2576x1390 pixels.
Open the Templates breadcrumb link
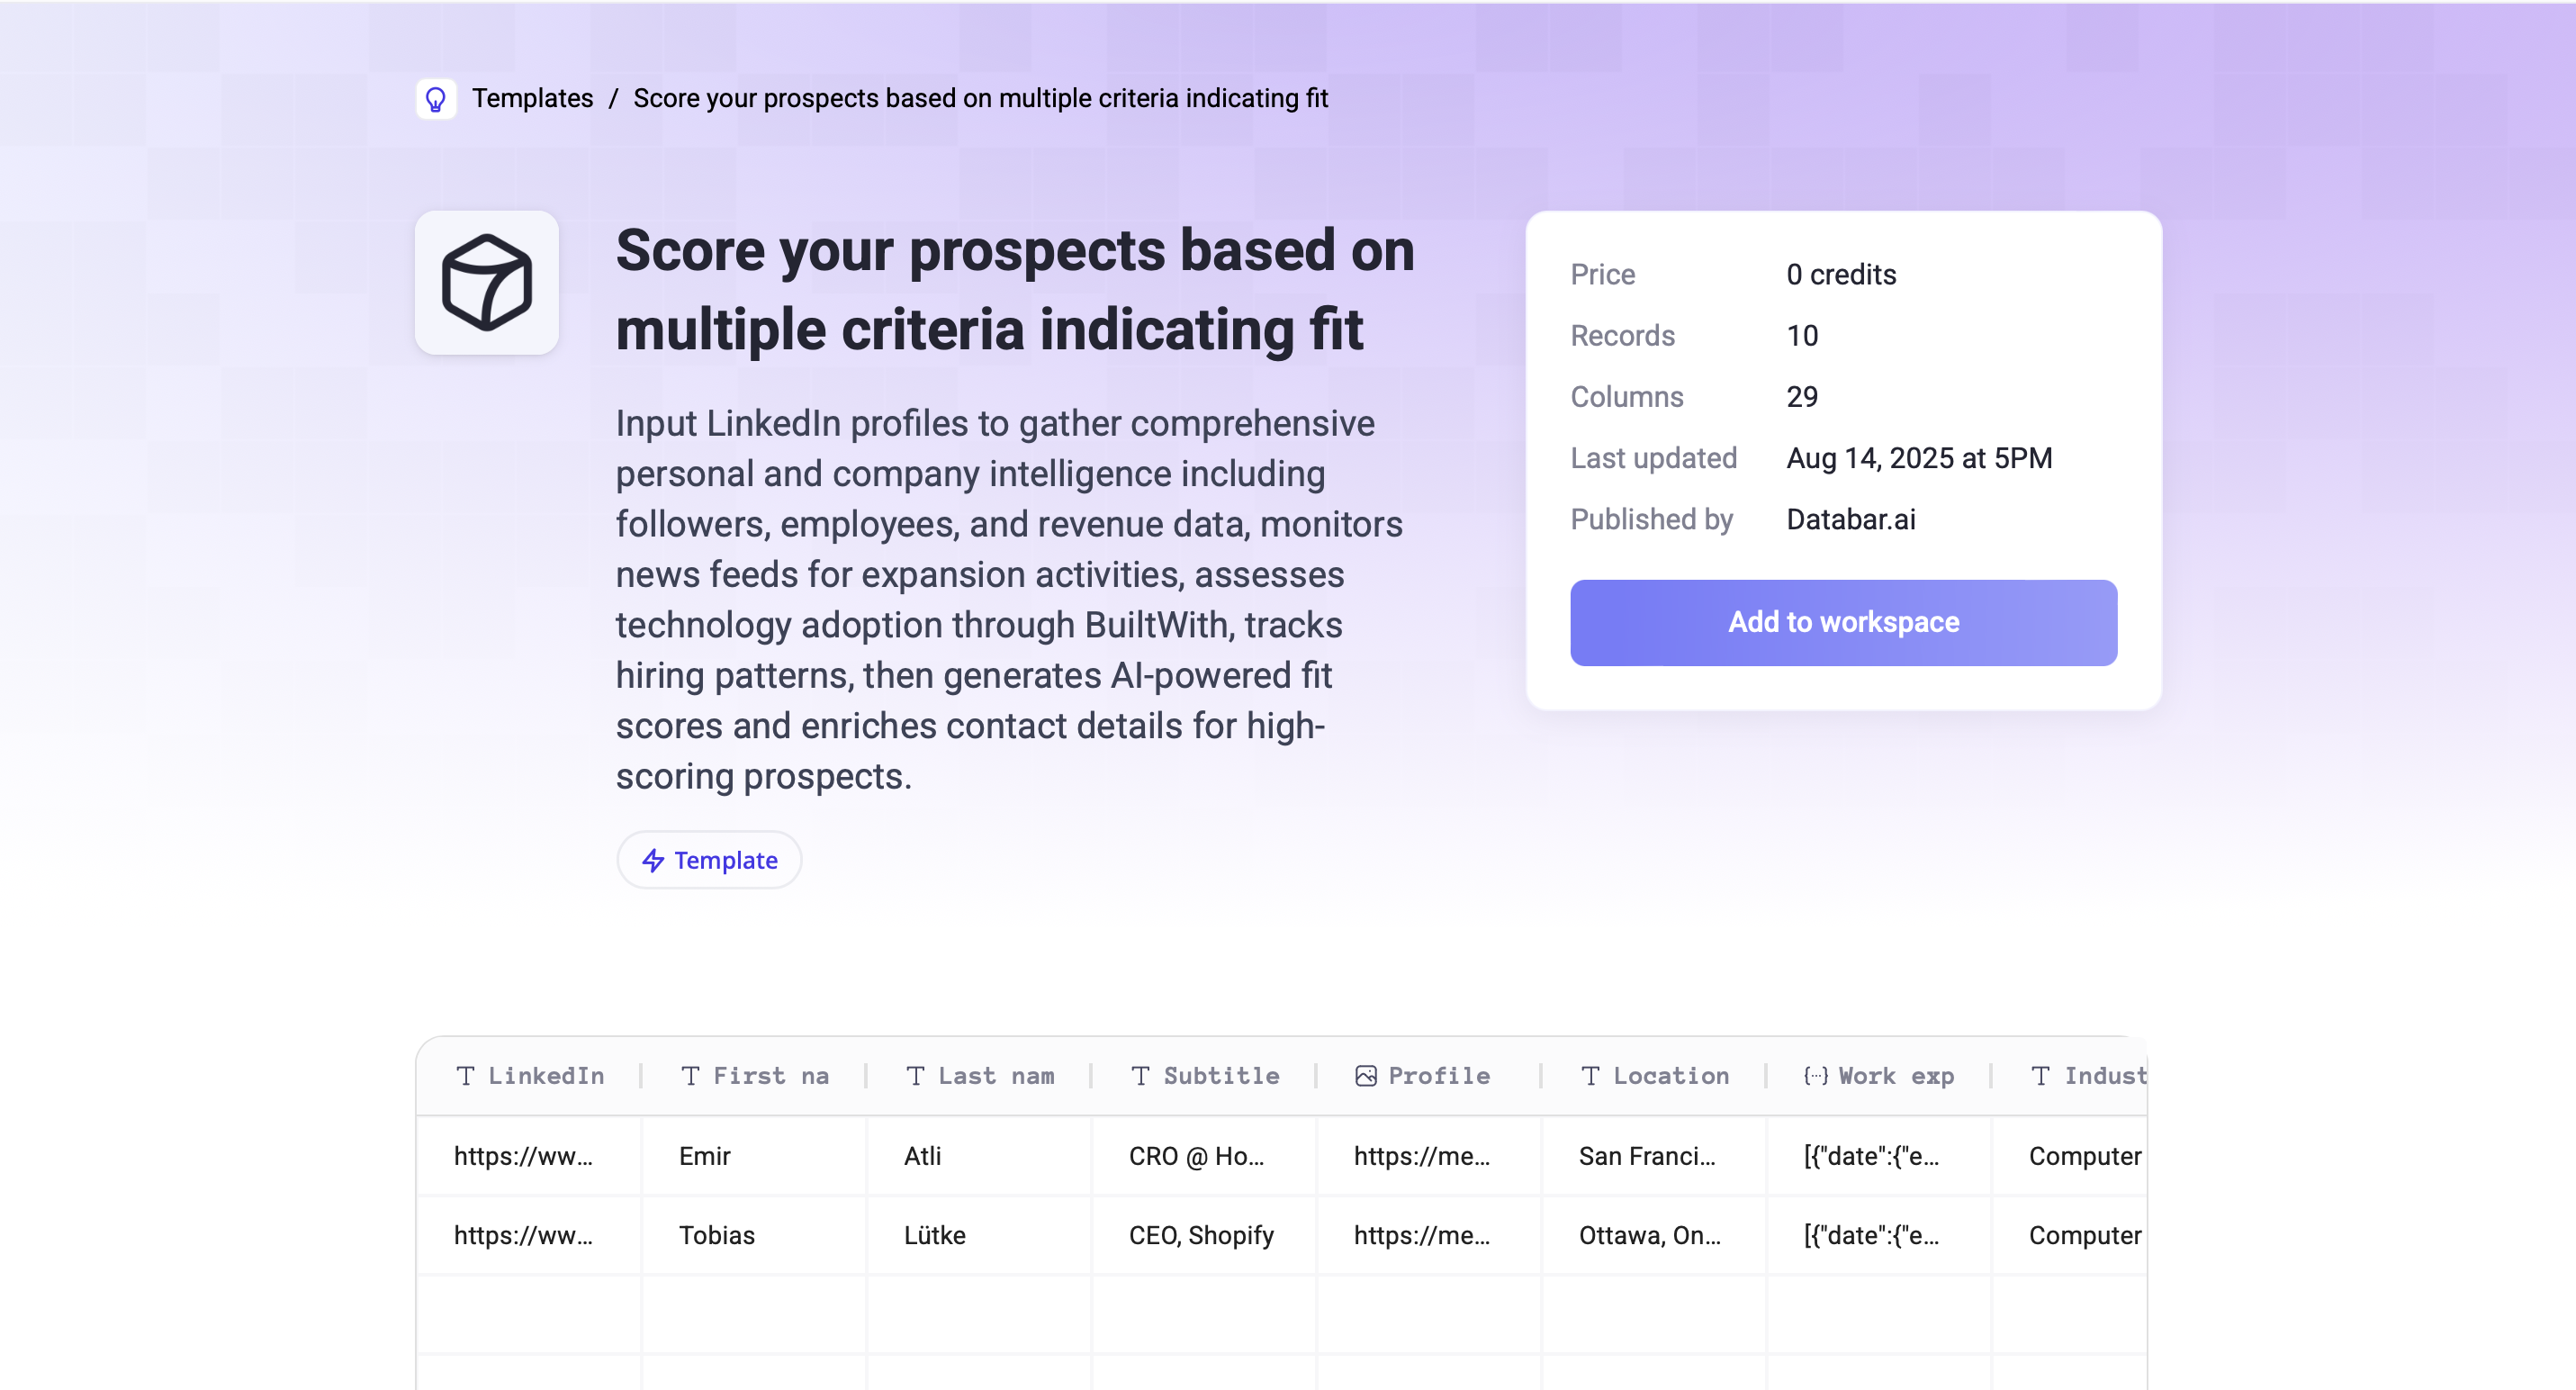(532, 98)
